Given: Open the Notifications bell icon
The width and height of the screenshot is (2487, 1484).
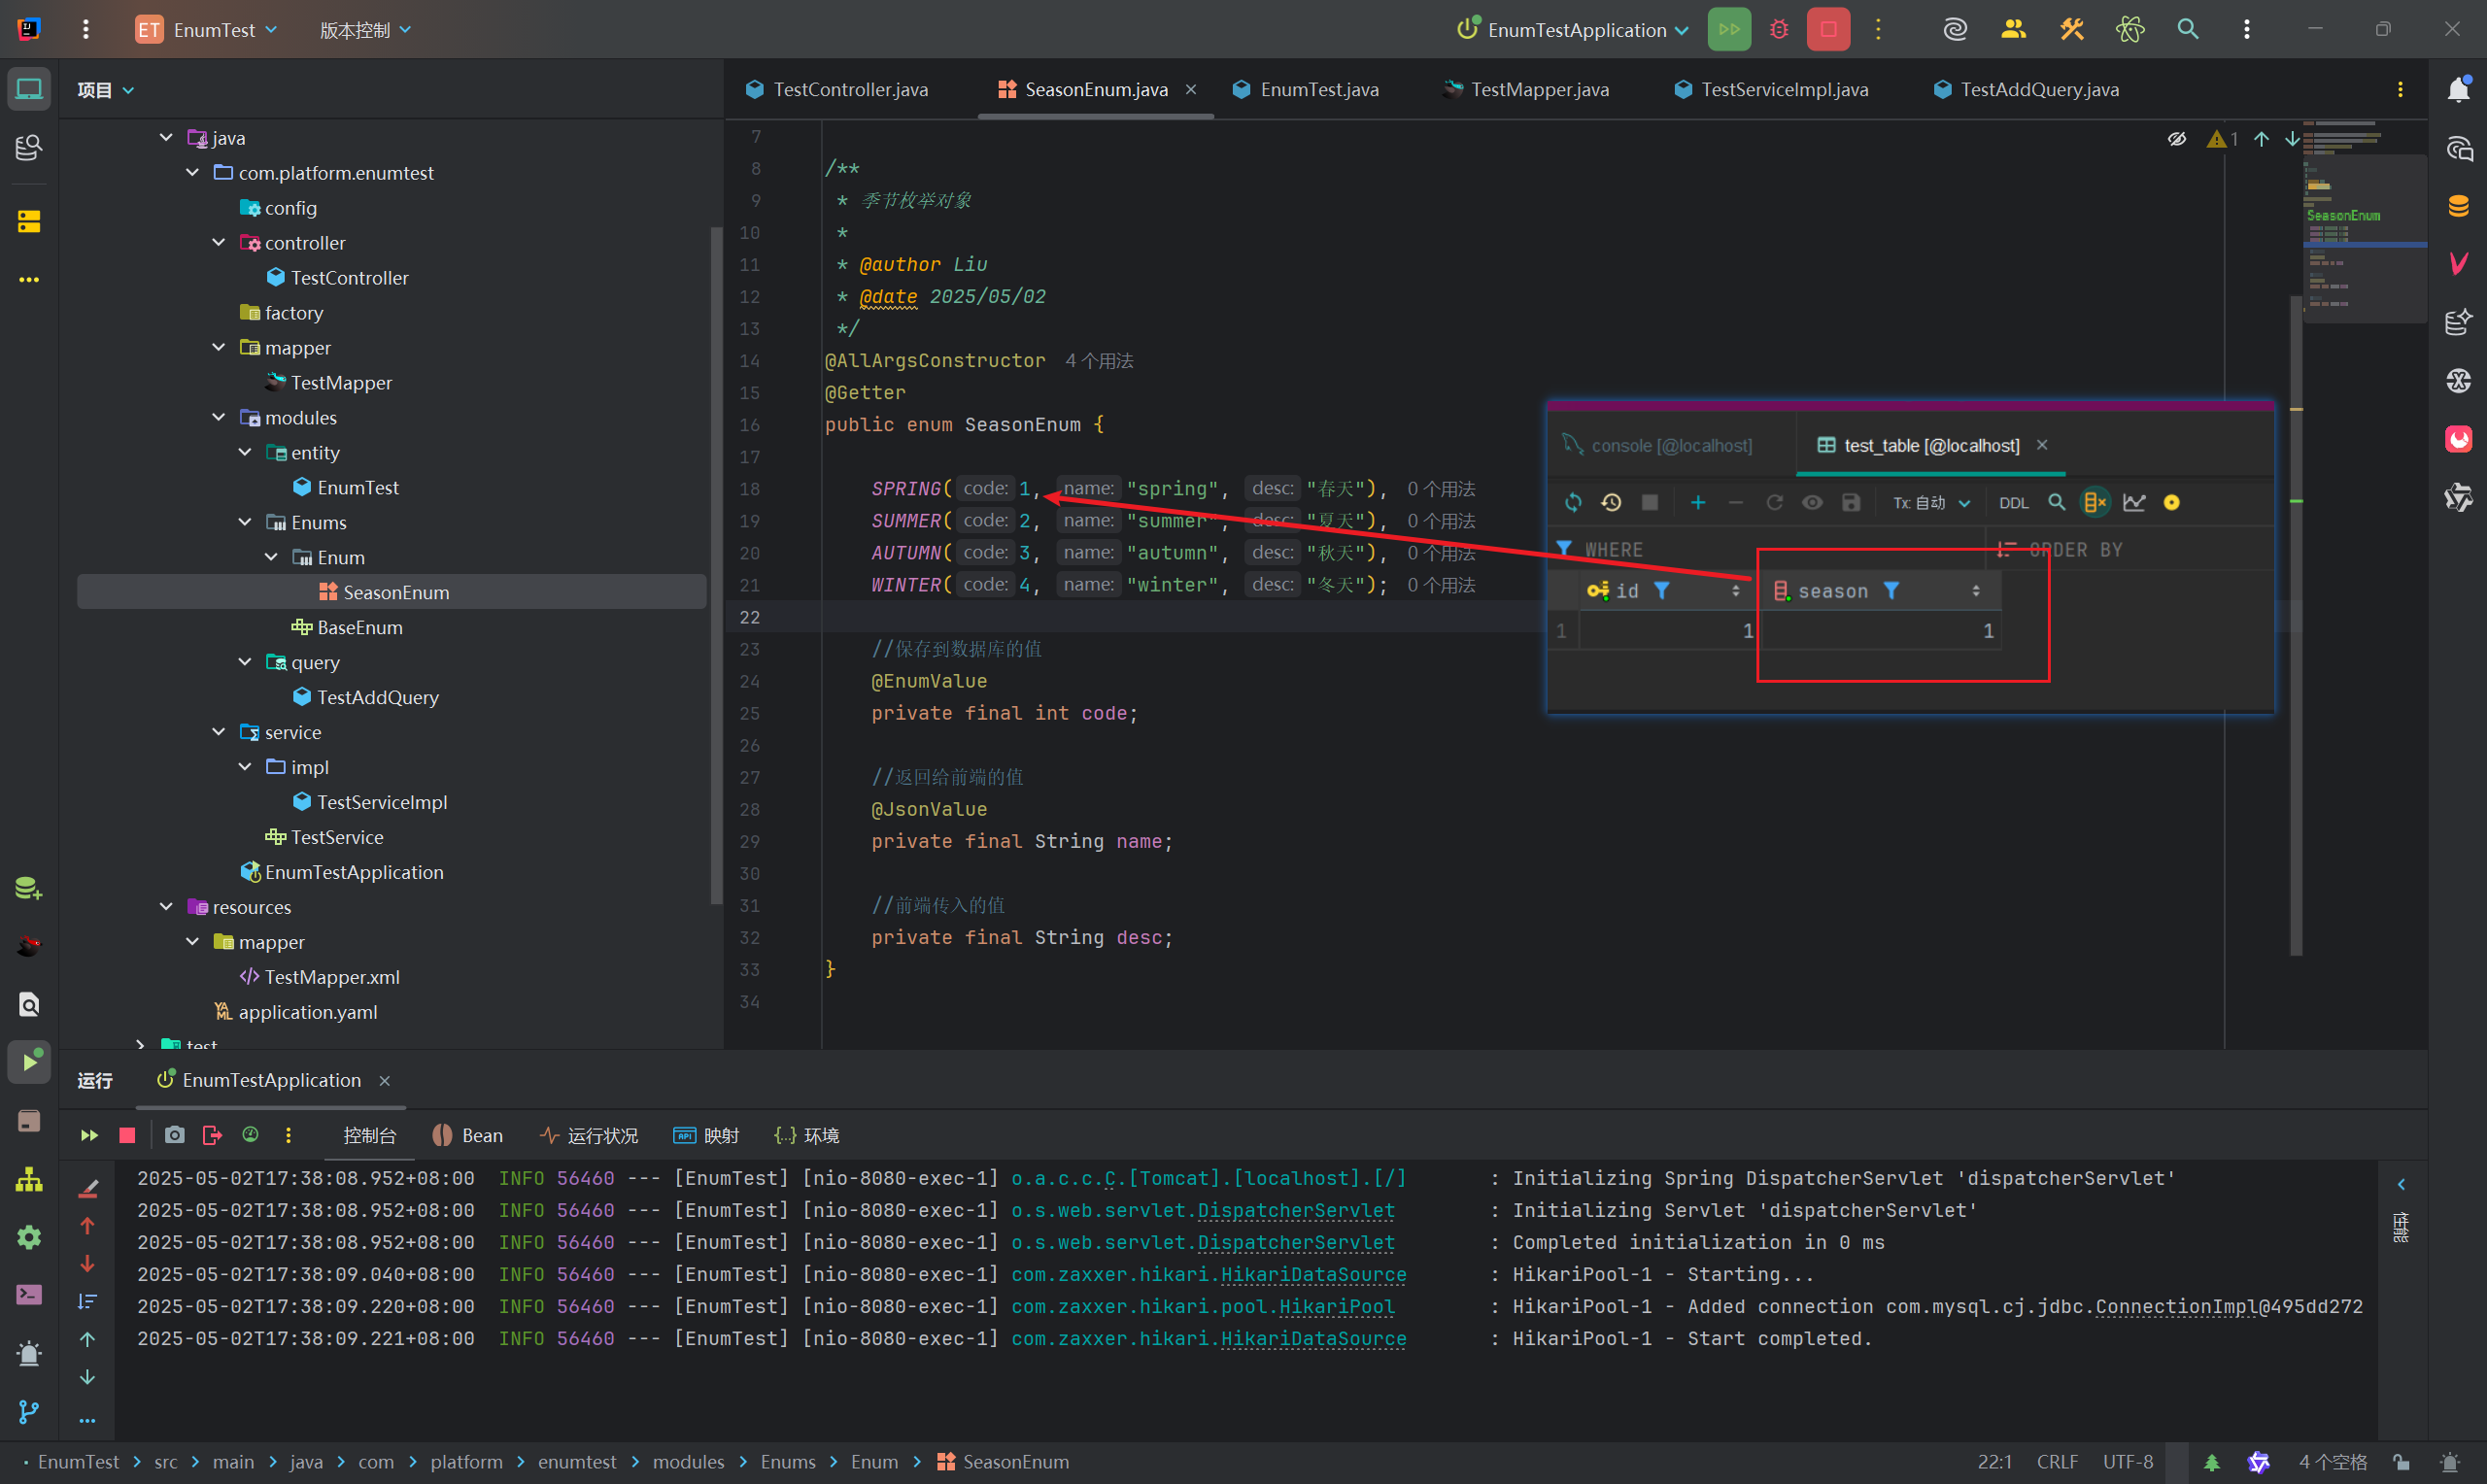Looking at the screenshot, I should 2458,90.
